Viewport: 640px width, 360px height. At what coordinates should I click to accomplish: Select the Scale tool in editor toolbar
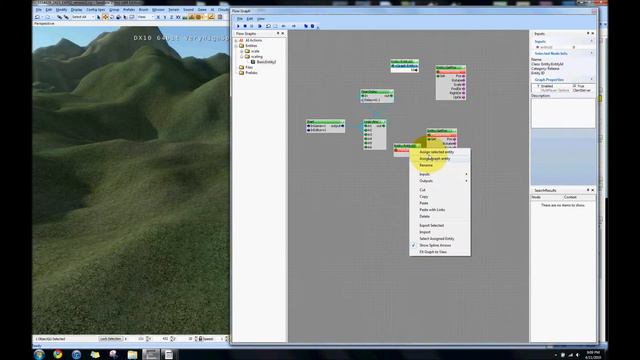(118, 17)
